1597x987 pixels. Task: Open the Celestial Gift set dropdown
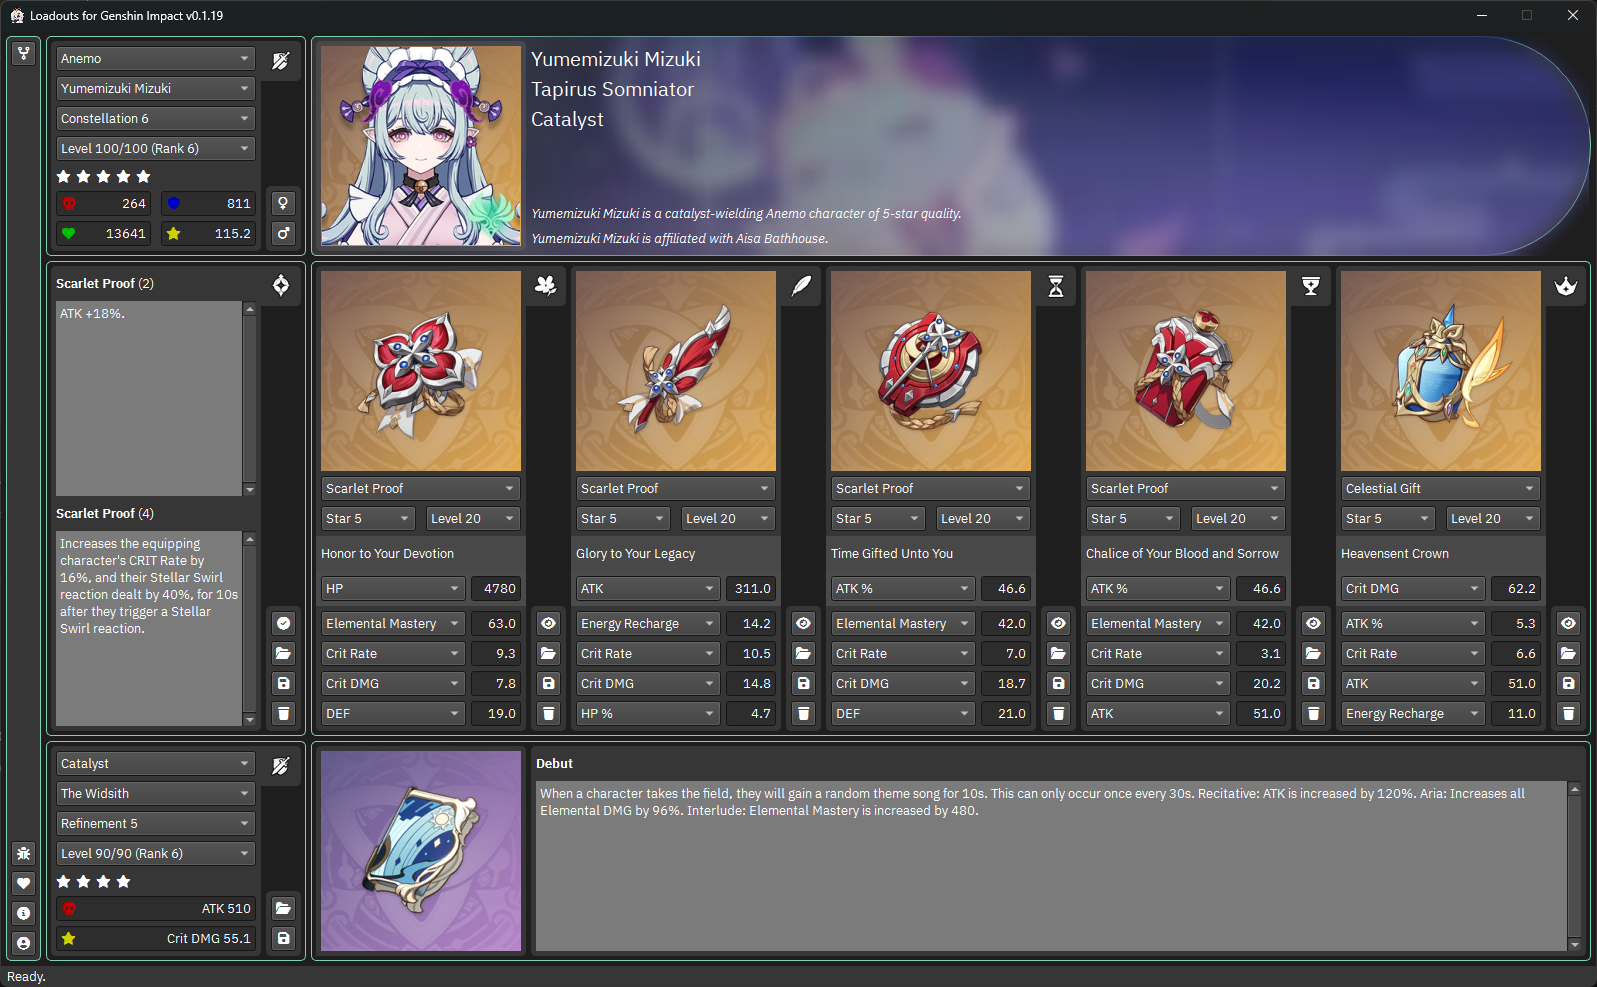(x=1441, y=488)
